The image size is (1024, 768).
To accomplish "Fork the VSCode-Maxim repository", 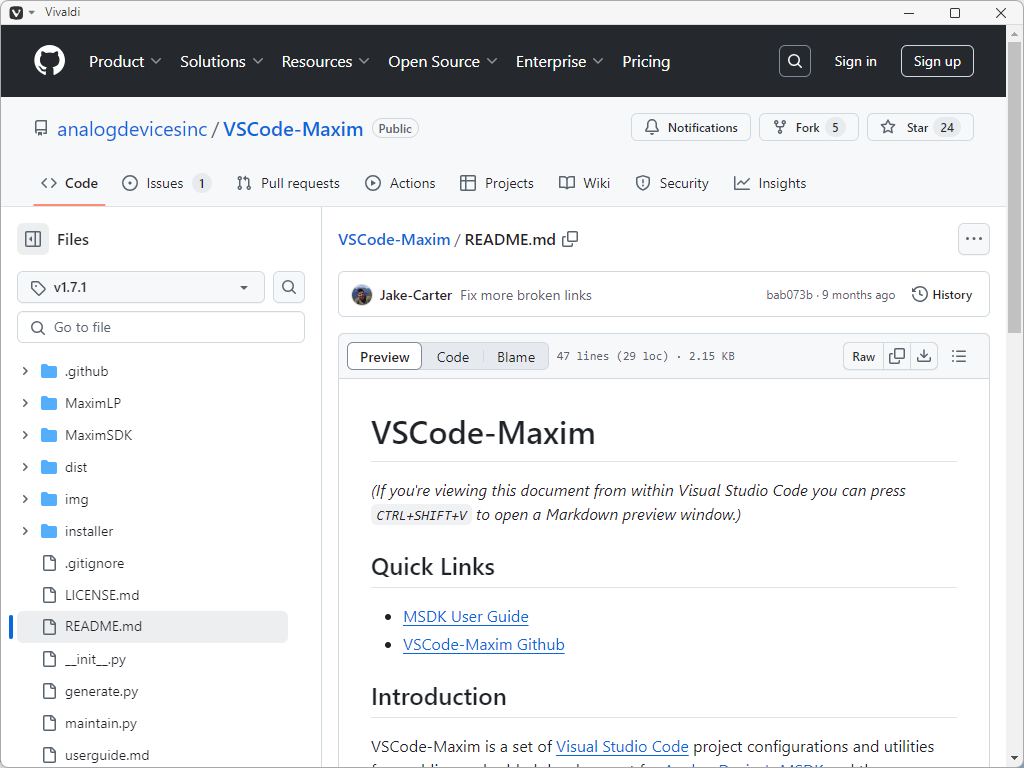I will pyautogui.click(x=808, y=127).
